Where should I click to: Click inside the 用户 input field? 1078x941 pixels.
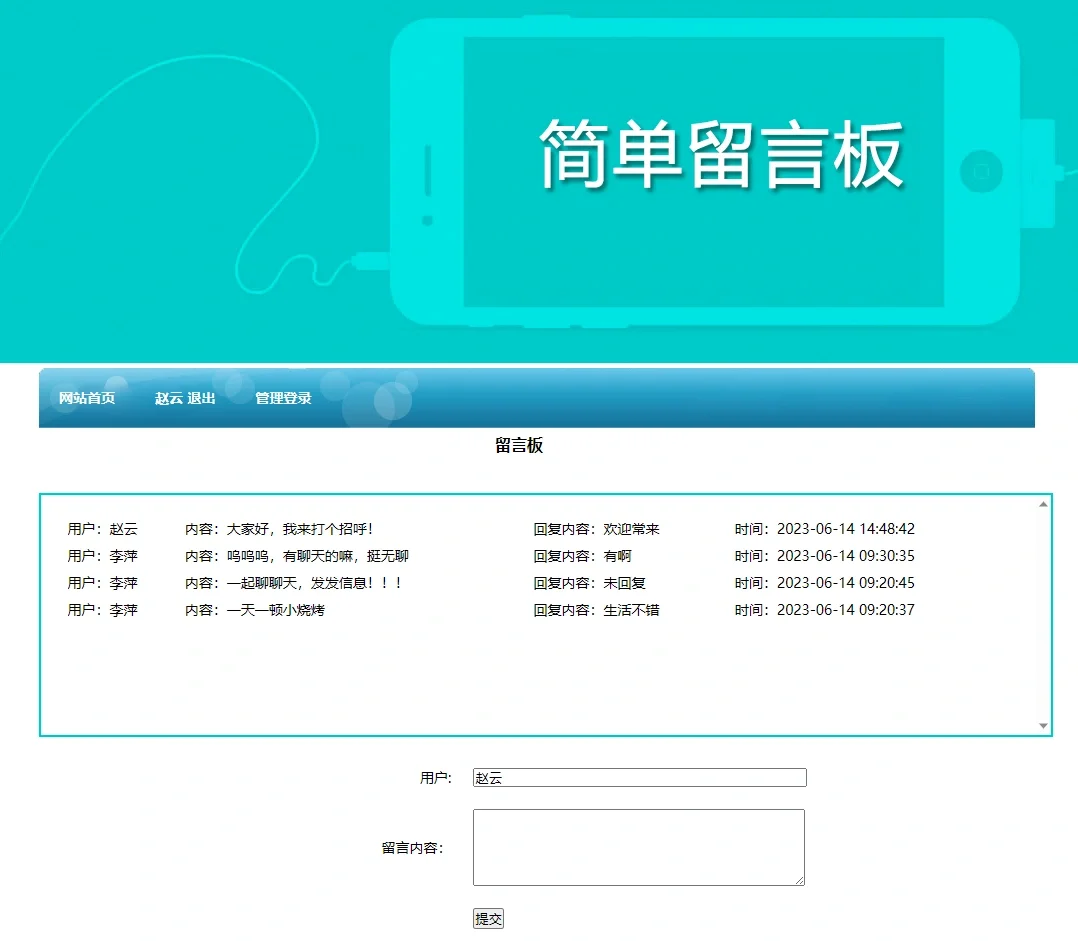(640, 777)
